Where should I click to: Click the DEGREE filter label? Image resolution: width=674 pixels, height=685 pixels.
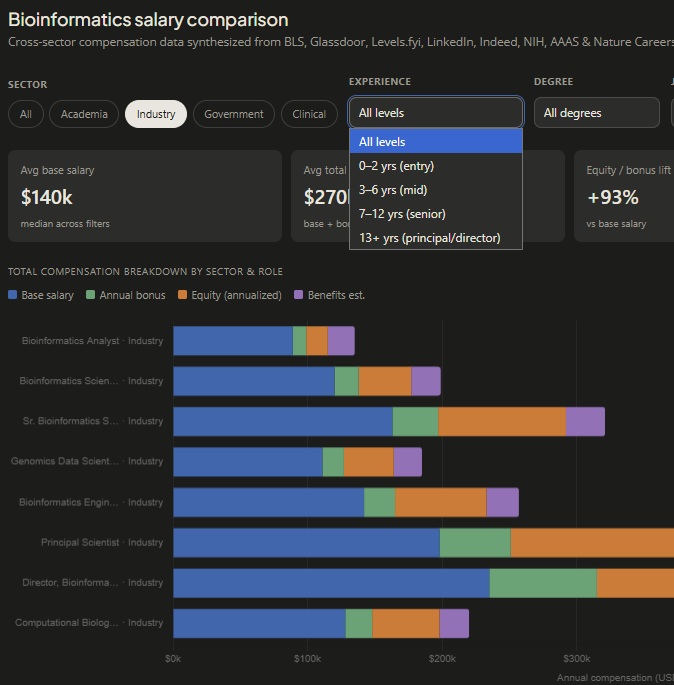(553, 82)
